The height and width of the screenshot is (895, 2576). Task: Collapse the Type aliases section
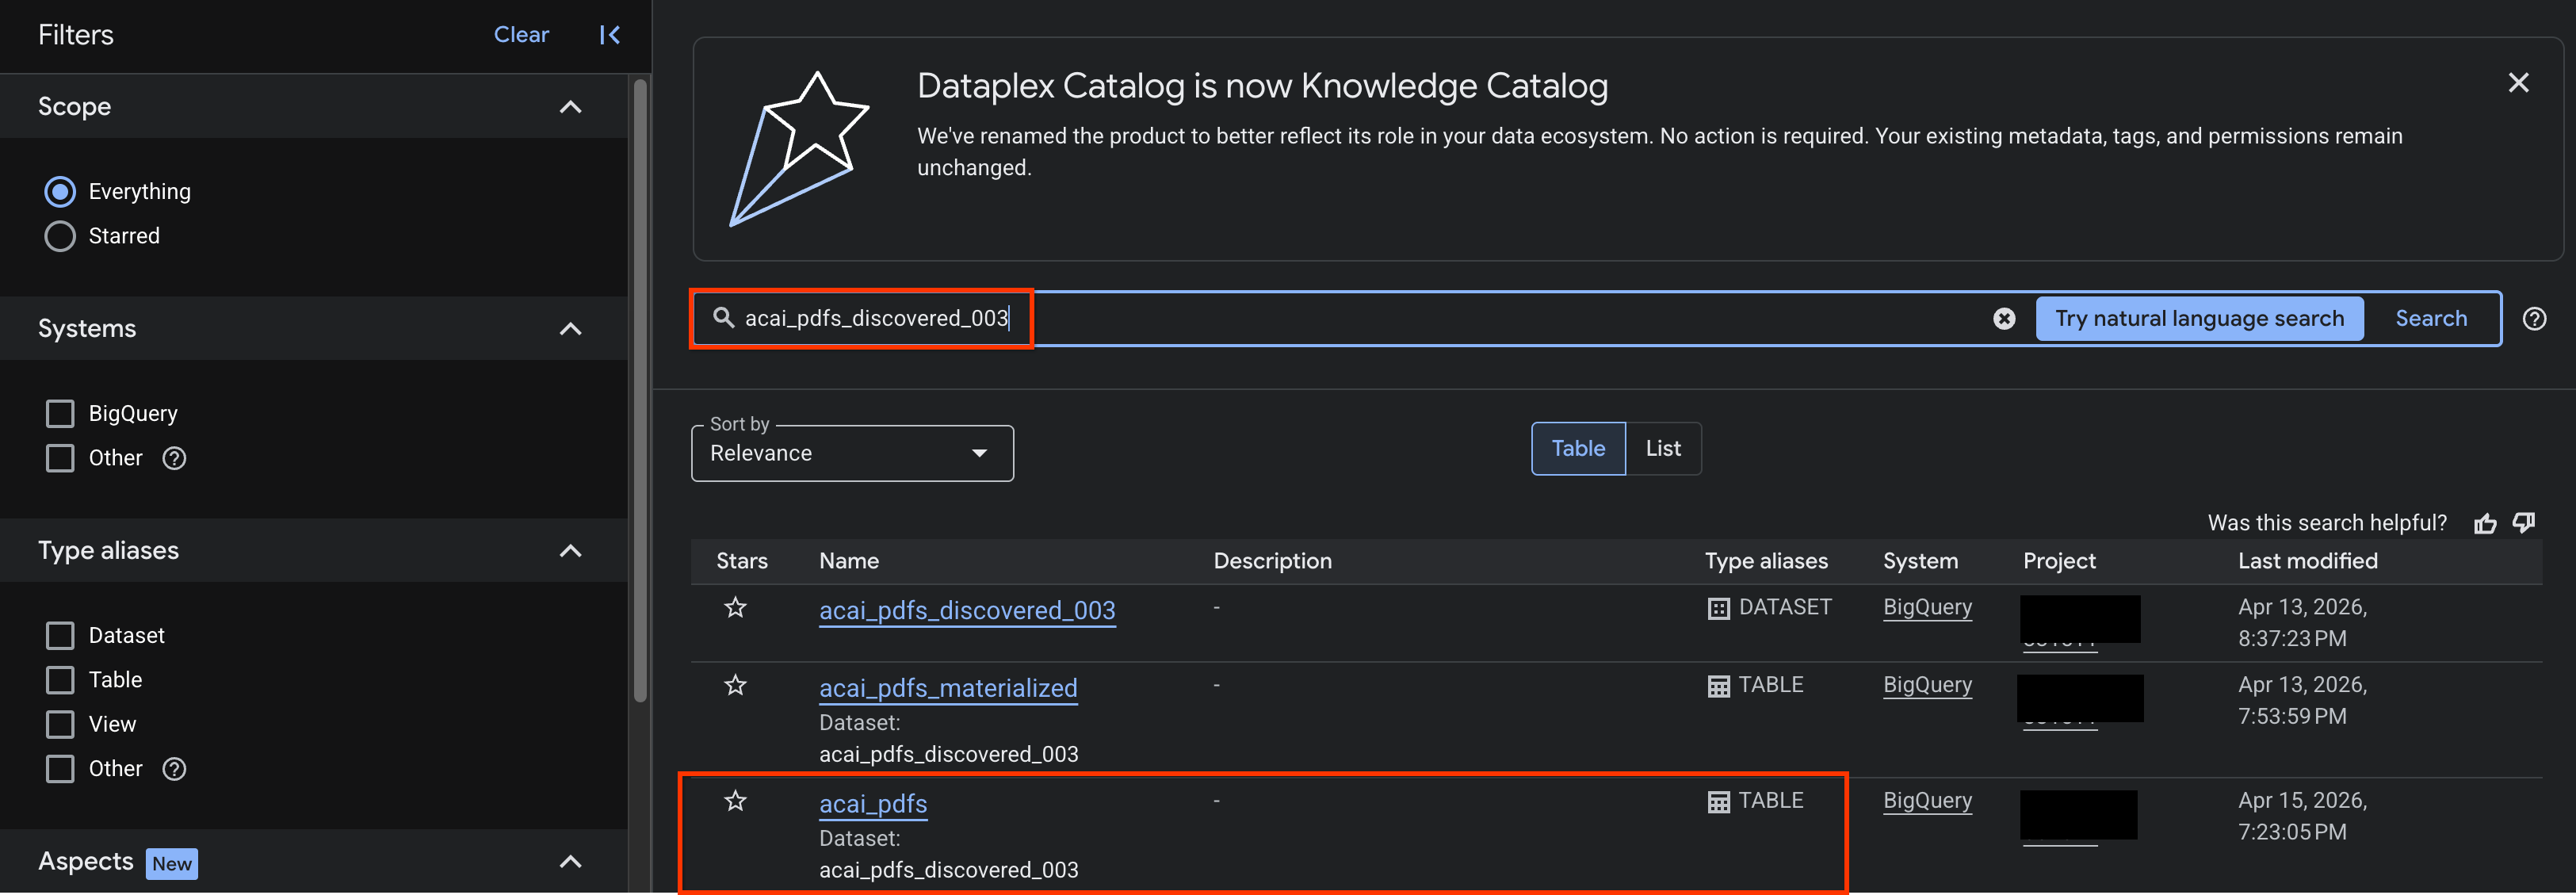[570, 550]
